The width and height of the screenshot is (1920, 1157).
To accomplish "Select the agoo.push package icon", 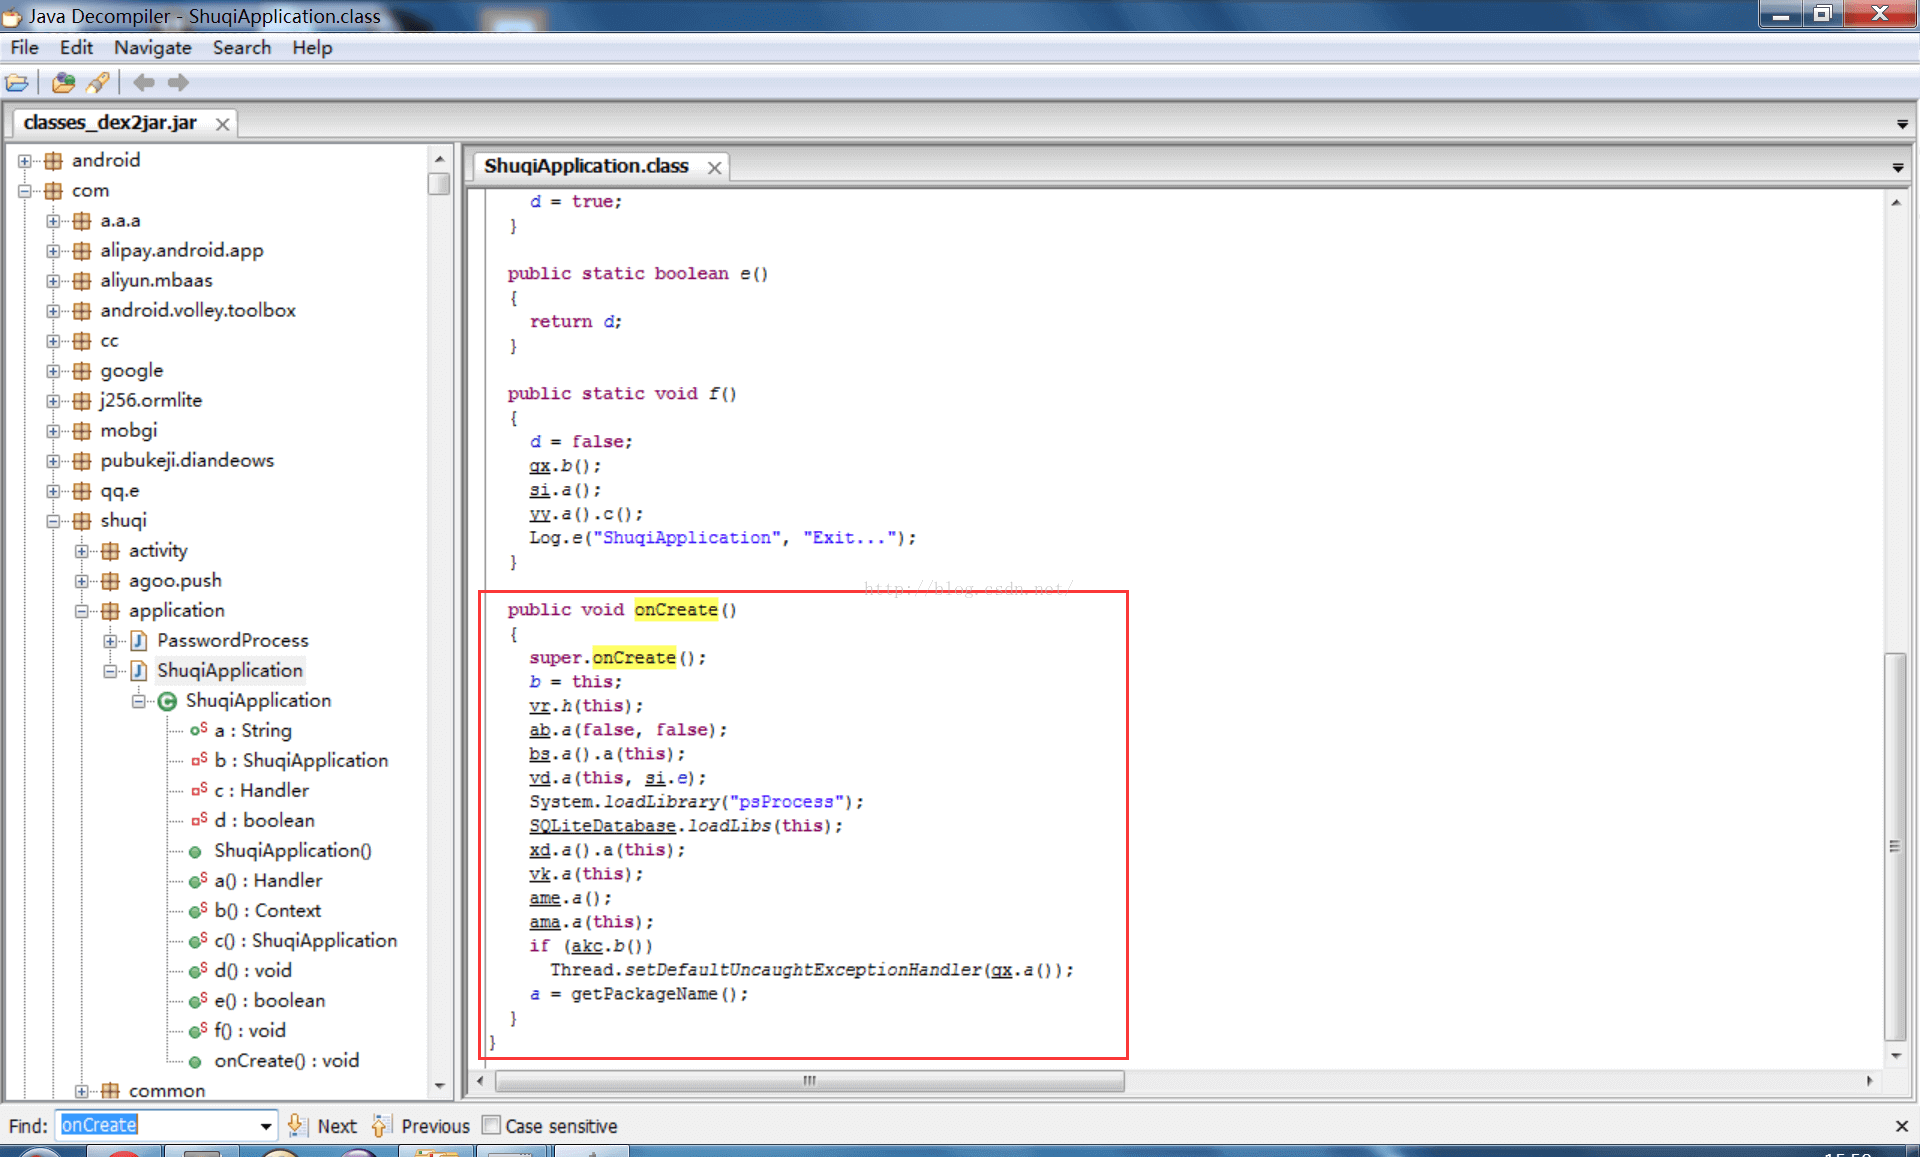I will [x=110, y=581].
